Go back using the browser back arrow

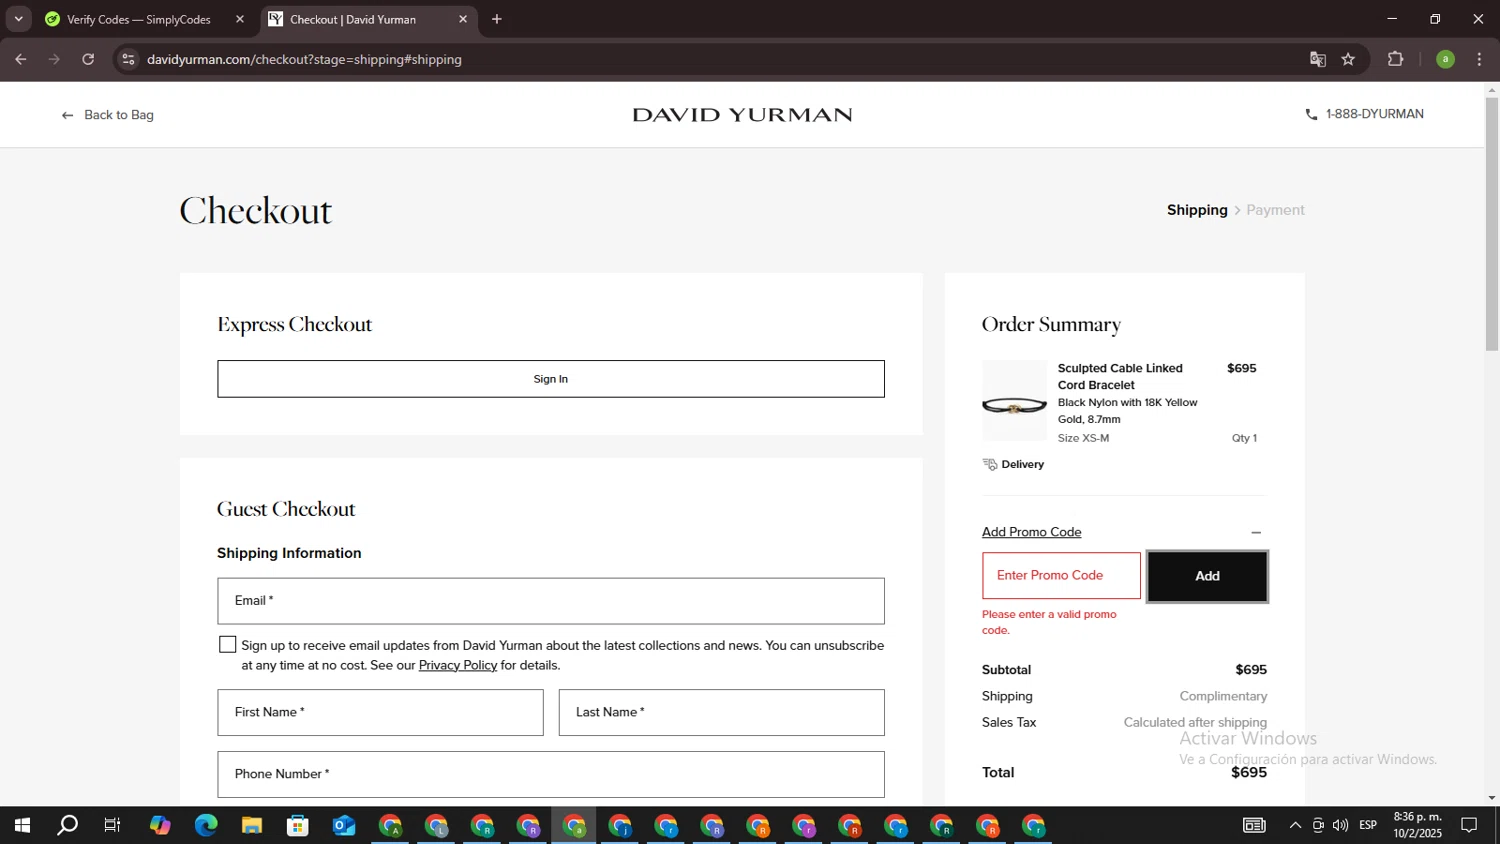coord(20,59)
